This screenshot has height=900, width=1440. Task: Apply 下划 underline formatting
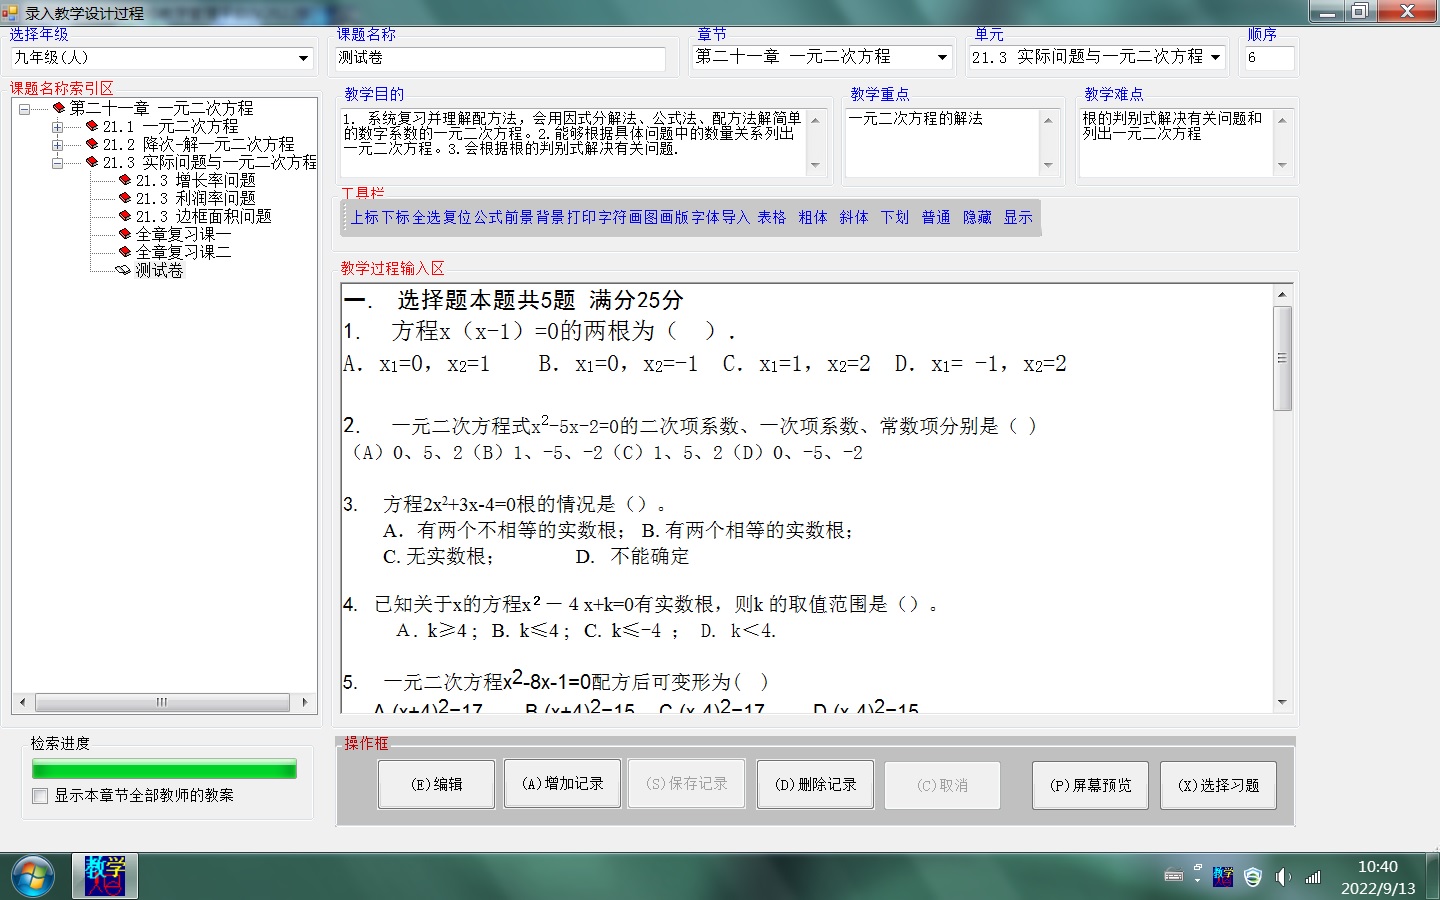click(x=895, y=217)
